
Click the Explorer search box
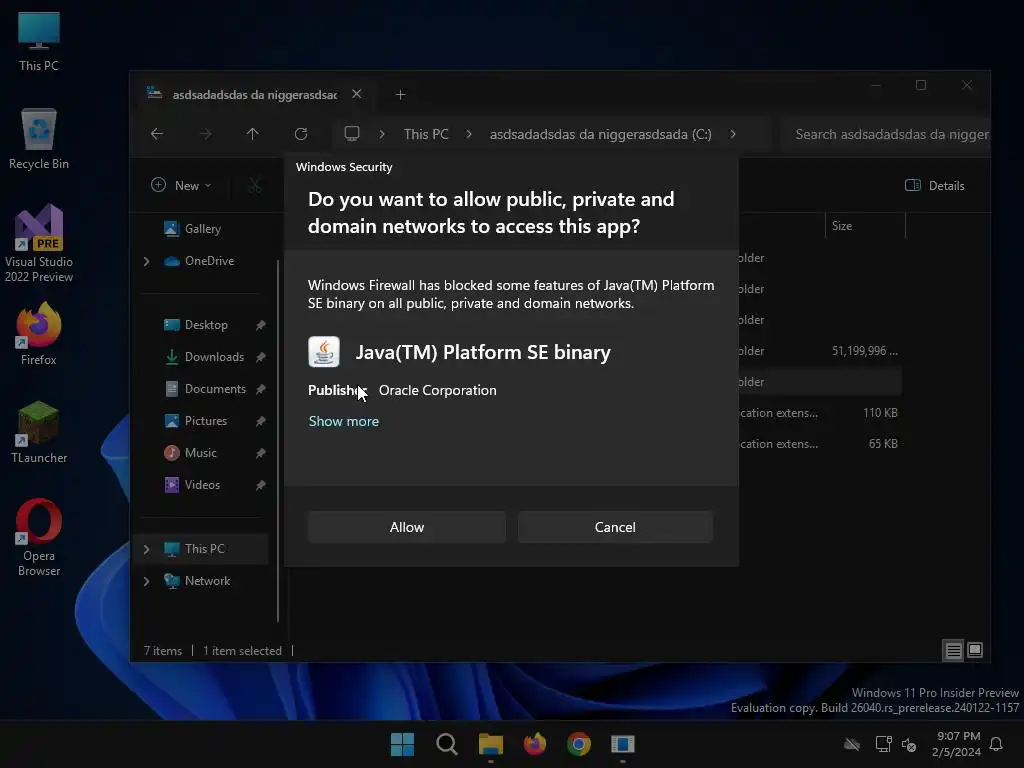[886, 134]
